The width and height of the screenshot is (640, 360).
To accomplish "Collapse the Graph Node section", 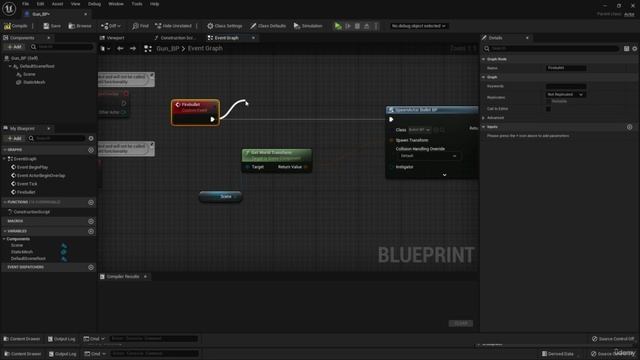I will point(484,59).
